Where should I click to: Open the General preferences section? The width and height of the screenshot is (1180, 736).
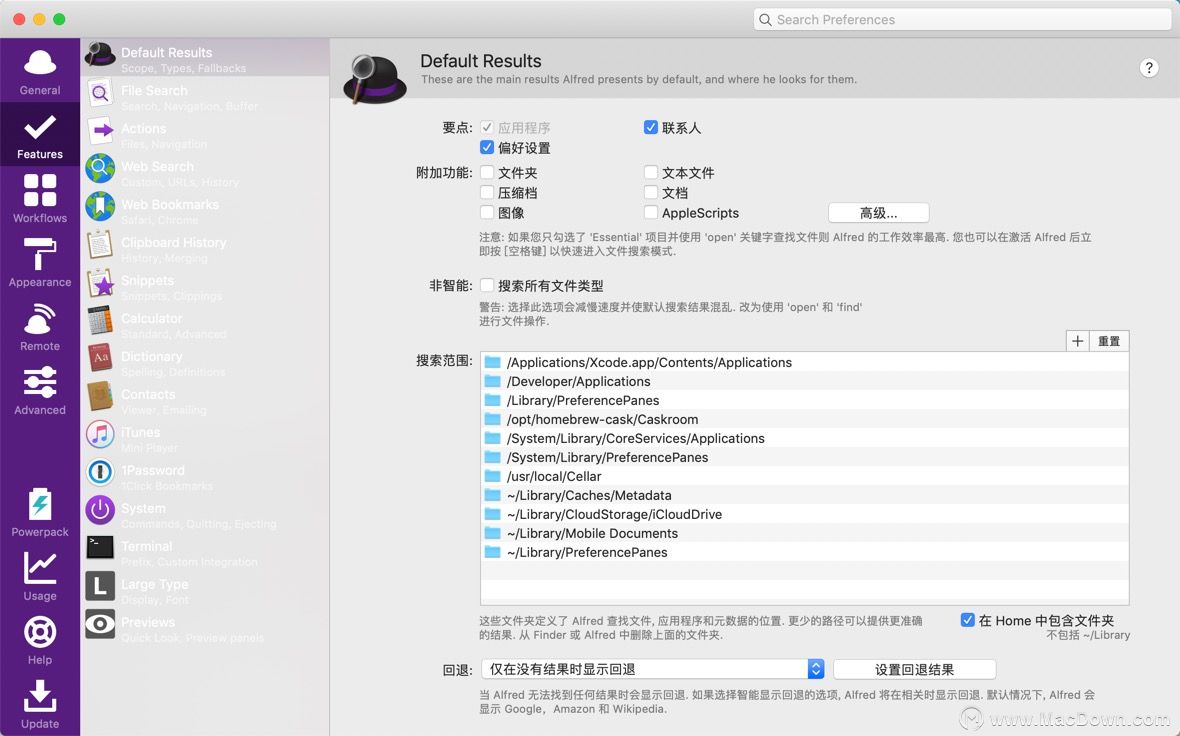point(40,71)
